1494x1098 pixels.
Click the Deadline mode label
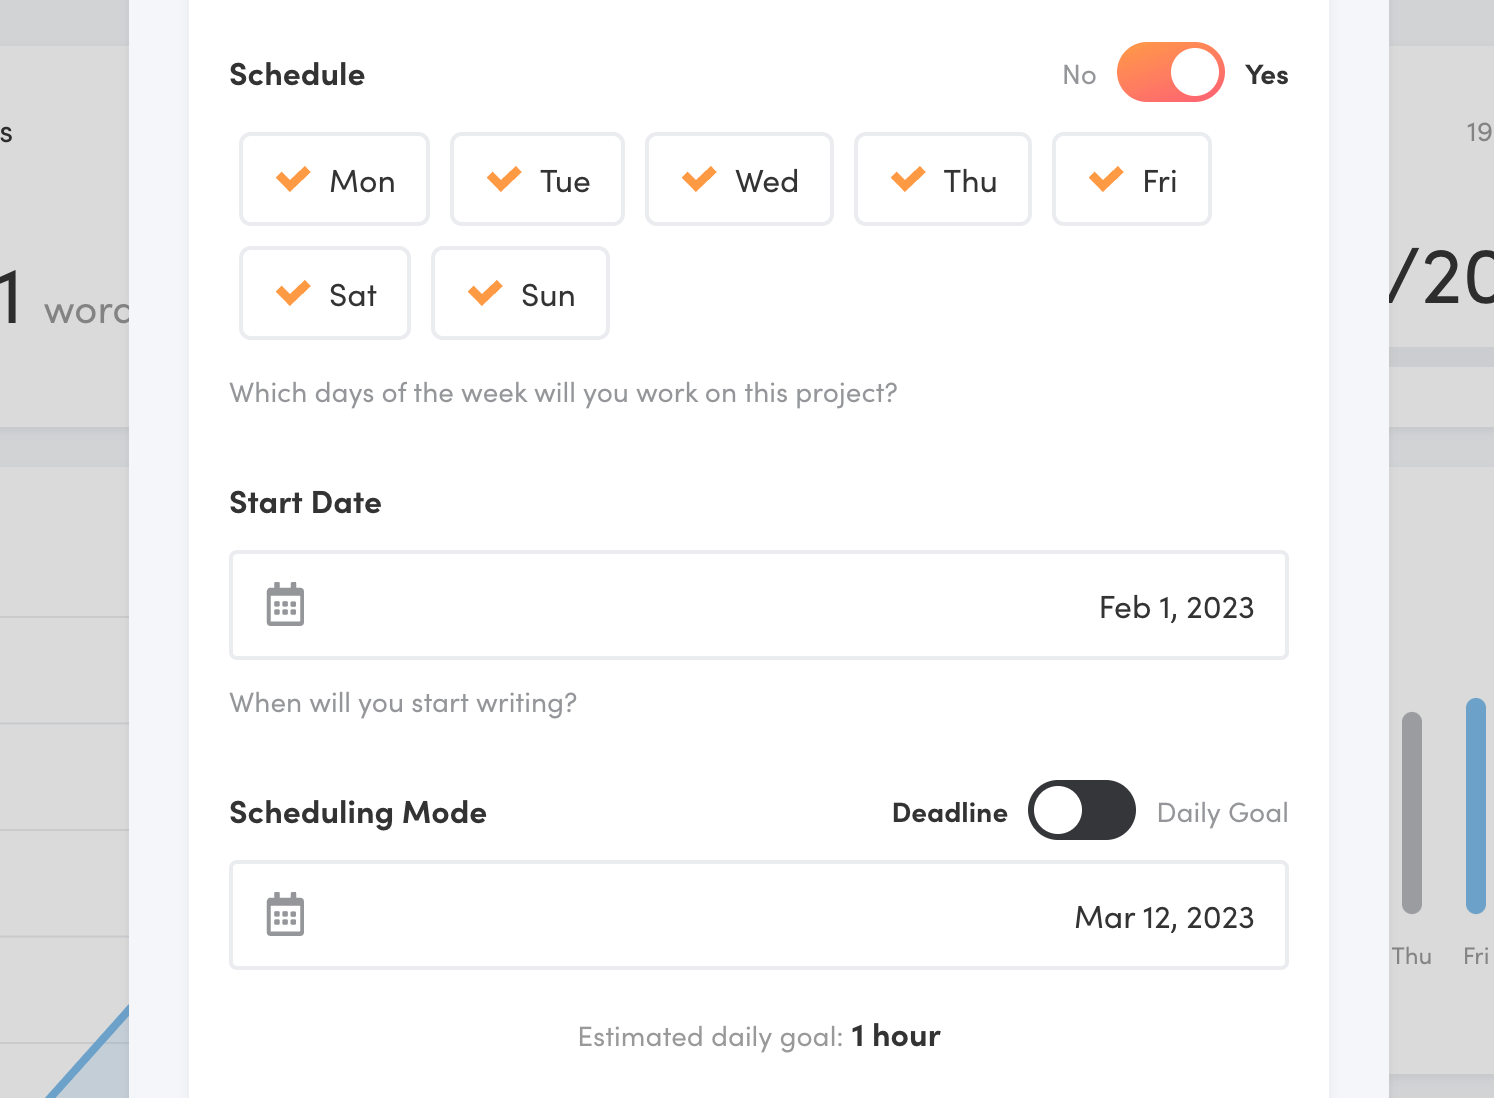pos(949,813)
